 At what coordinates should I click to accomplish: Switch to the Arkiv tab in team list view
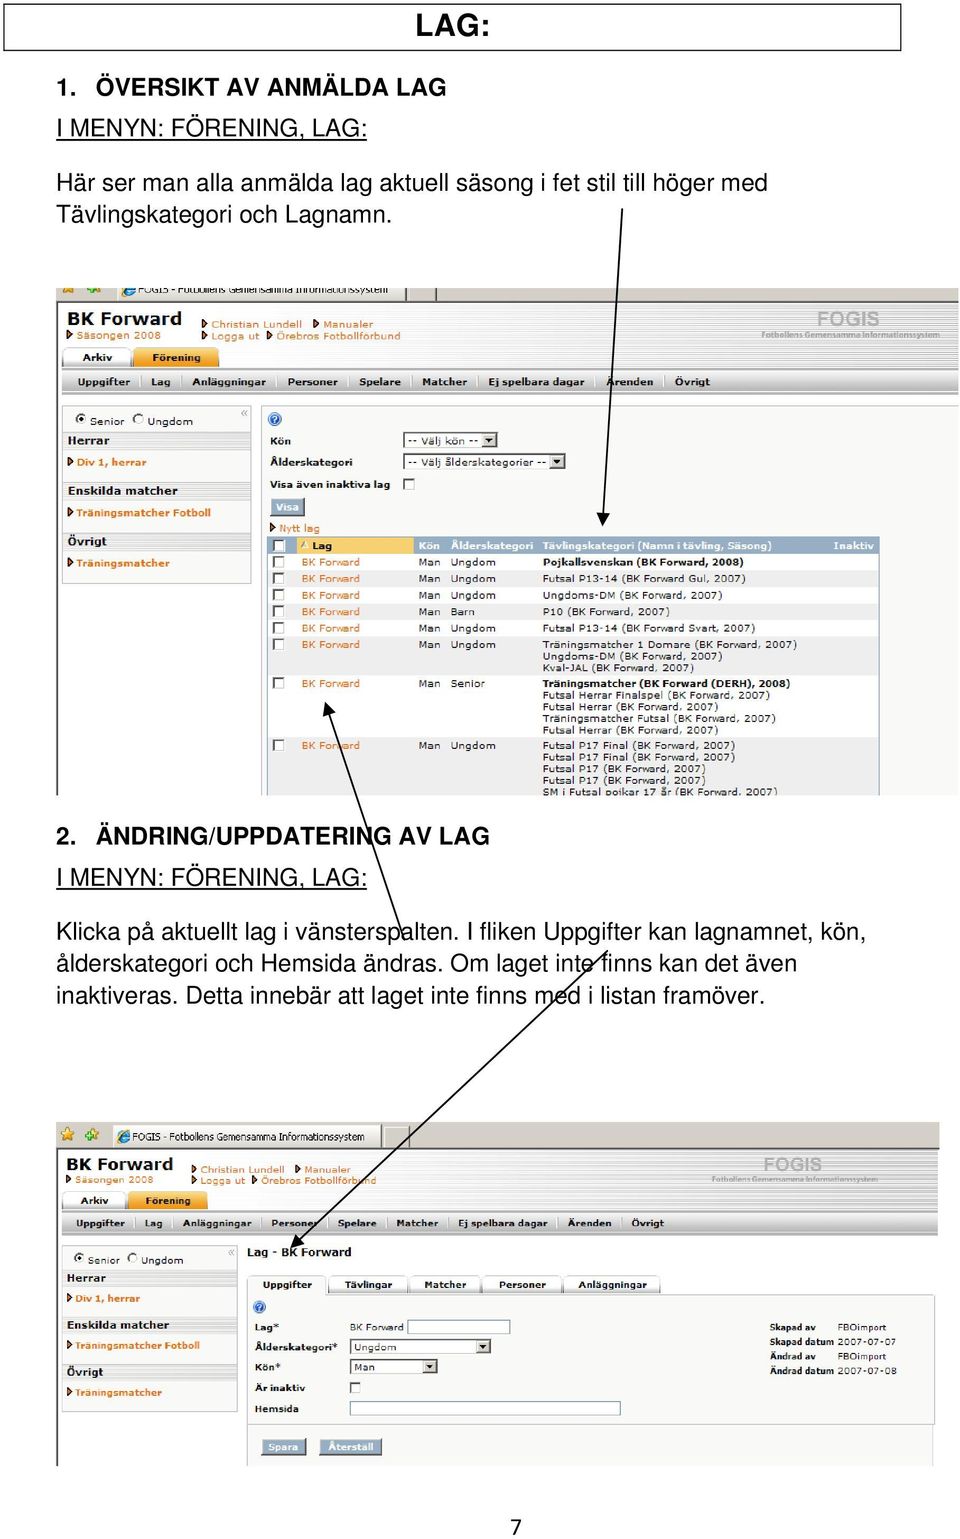click(x=97, y=357)
